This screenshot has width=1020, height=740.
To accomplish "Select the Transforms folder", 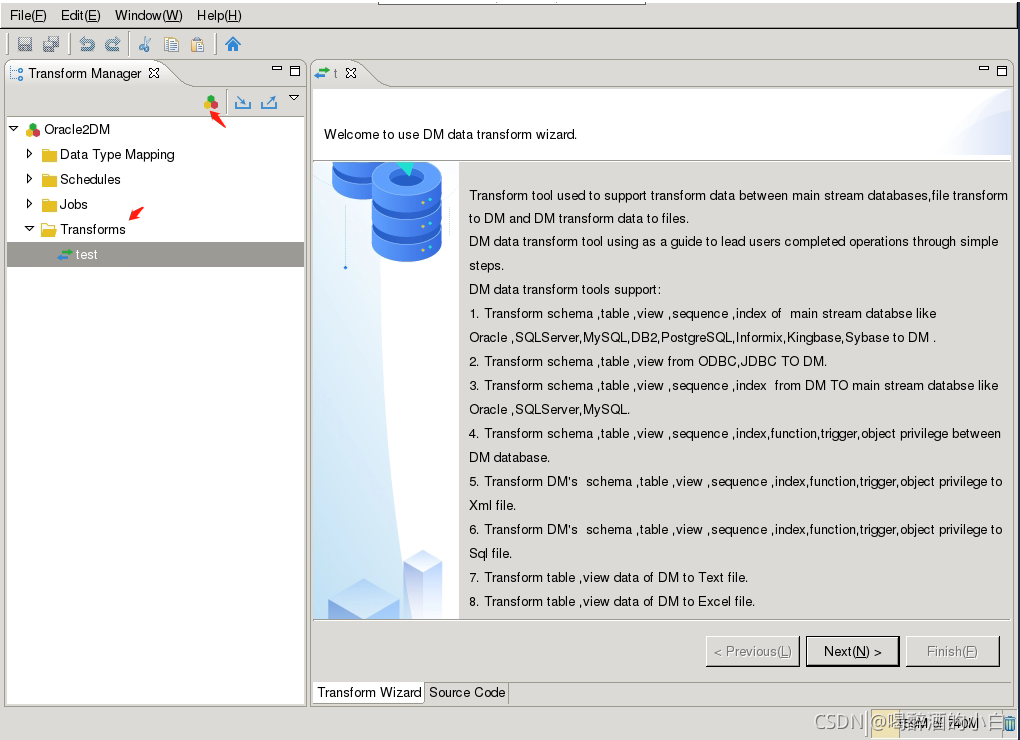I will point(92,230).
